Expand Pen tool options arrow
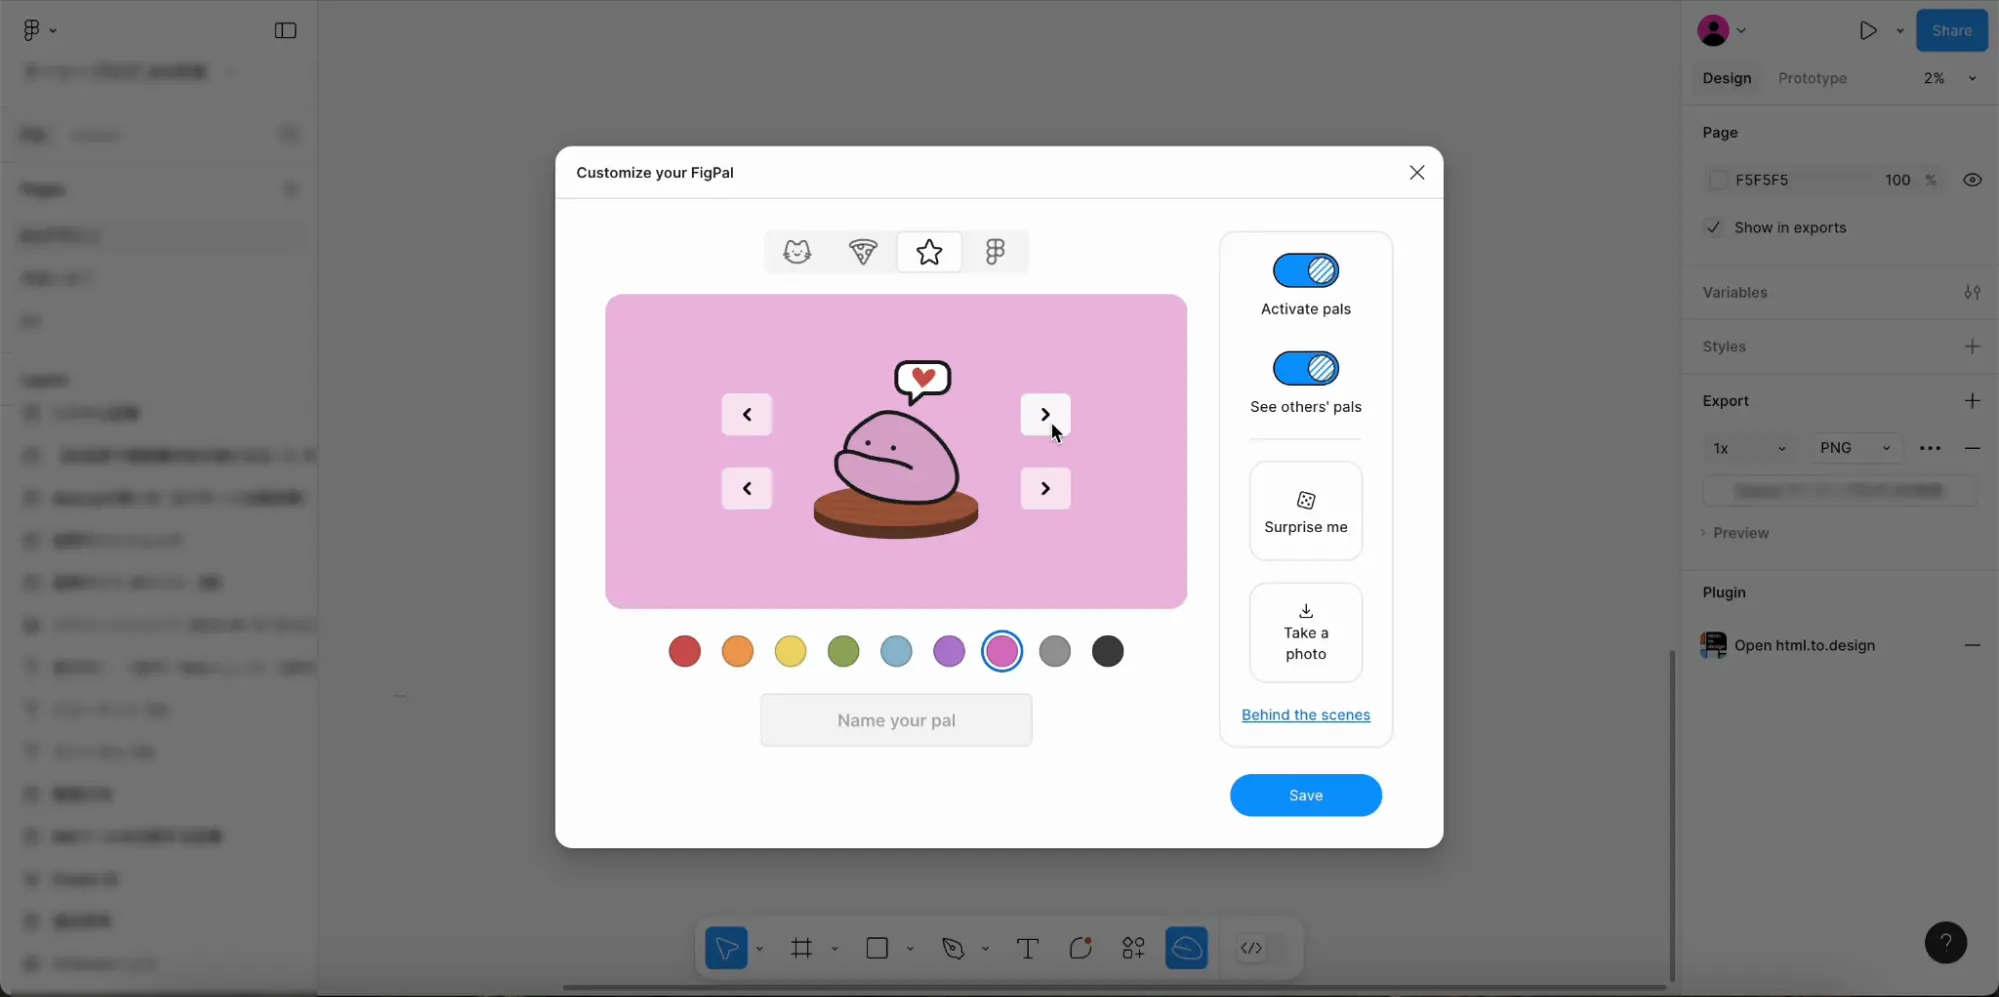Image resolution: width=1999 pixels, height=997 pixels. (986, 948)
